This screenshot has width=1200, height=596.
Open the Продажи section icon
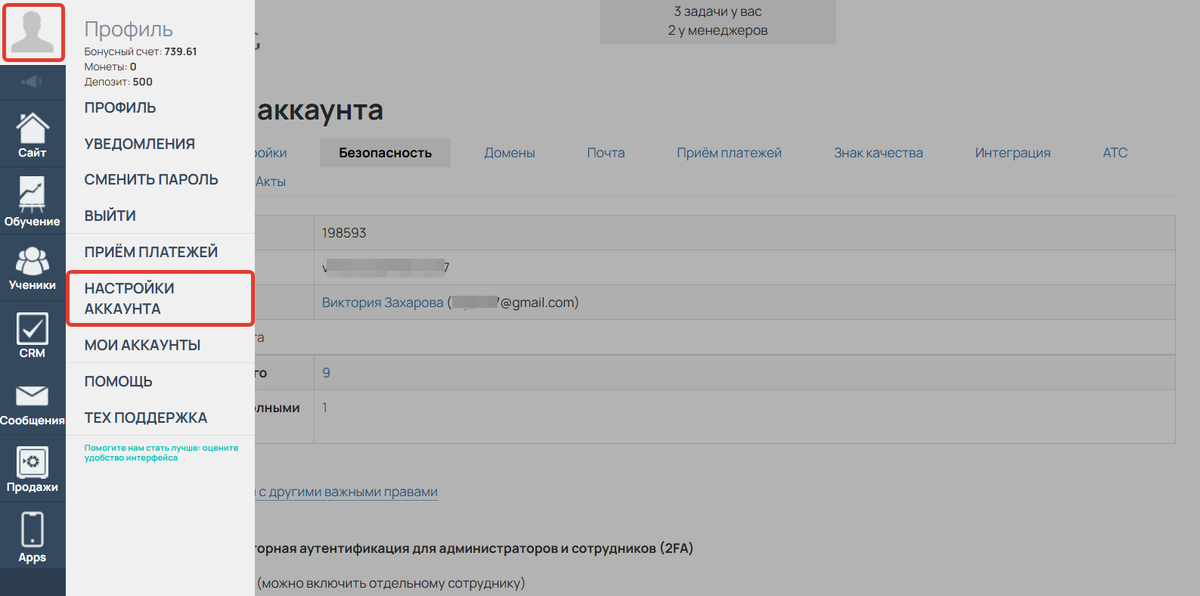[x=32, y=465]
